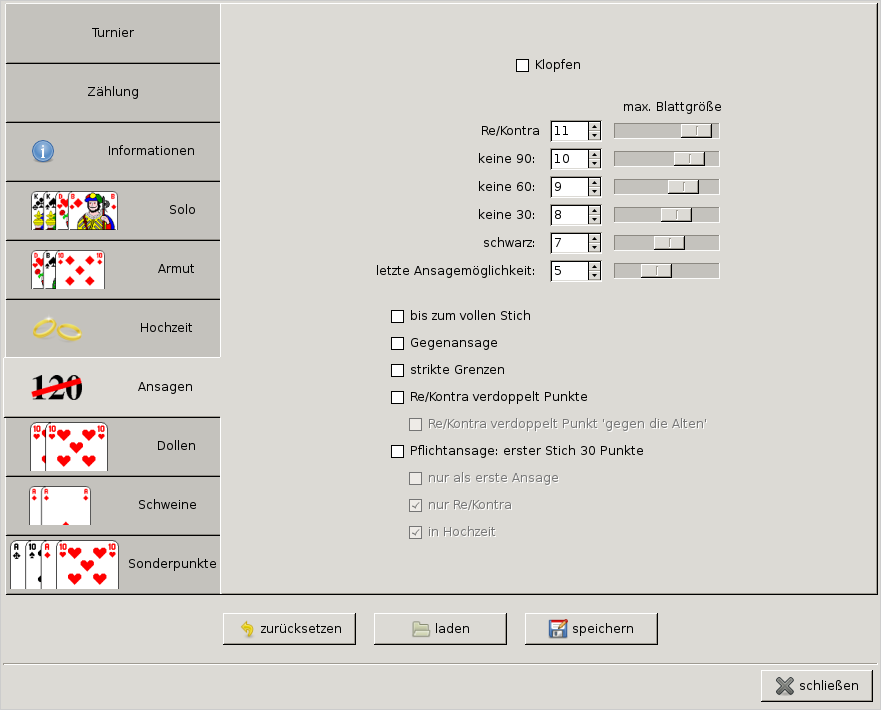Switch to the Zählung tab
Image resolution: width=881 pixels, height=710 pixels.
(x=112, y=92)
